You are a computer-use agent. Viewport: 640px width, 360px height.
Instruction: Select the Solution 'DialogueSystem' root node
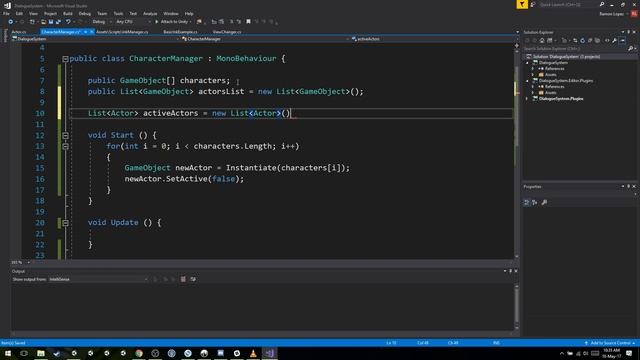(x=566, y=57)
